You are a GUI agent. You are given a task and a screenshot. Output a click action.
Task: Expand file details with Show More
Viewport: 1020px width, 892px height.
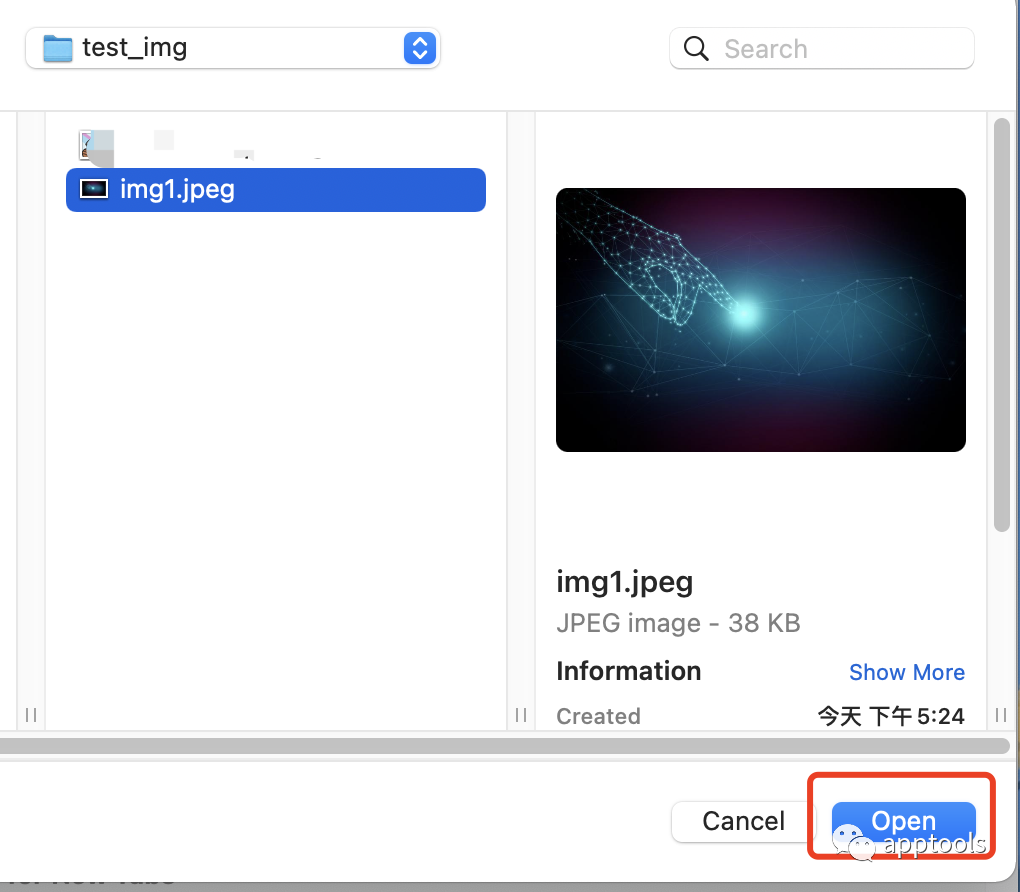[x=906, y=672]
